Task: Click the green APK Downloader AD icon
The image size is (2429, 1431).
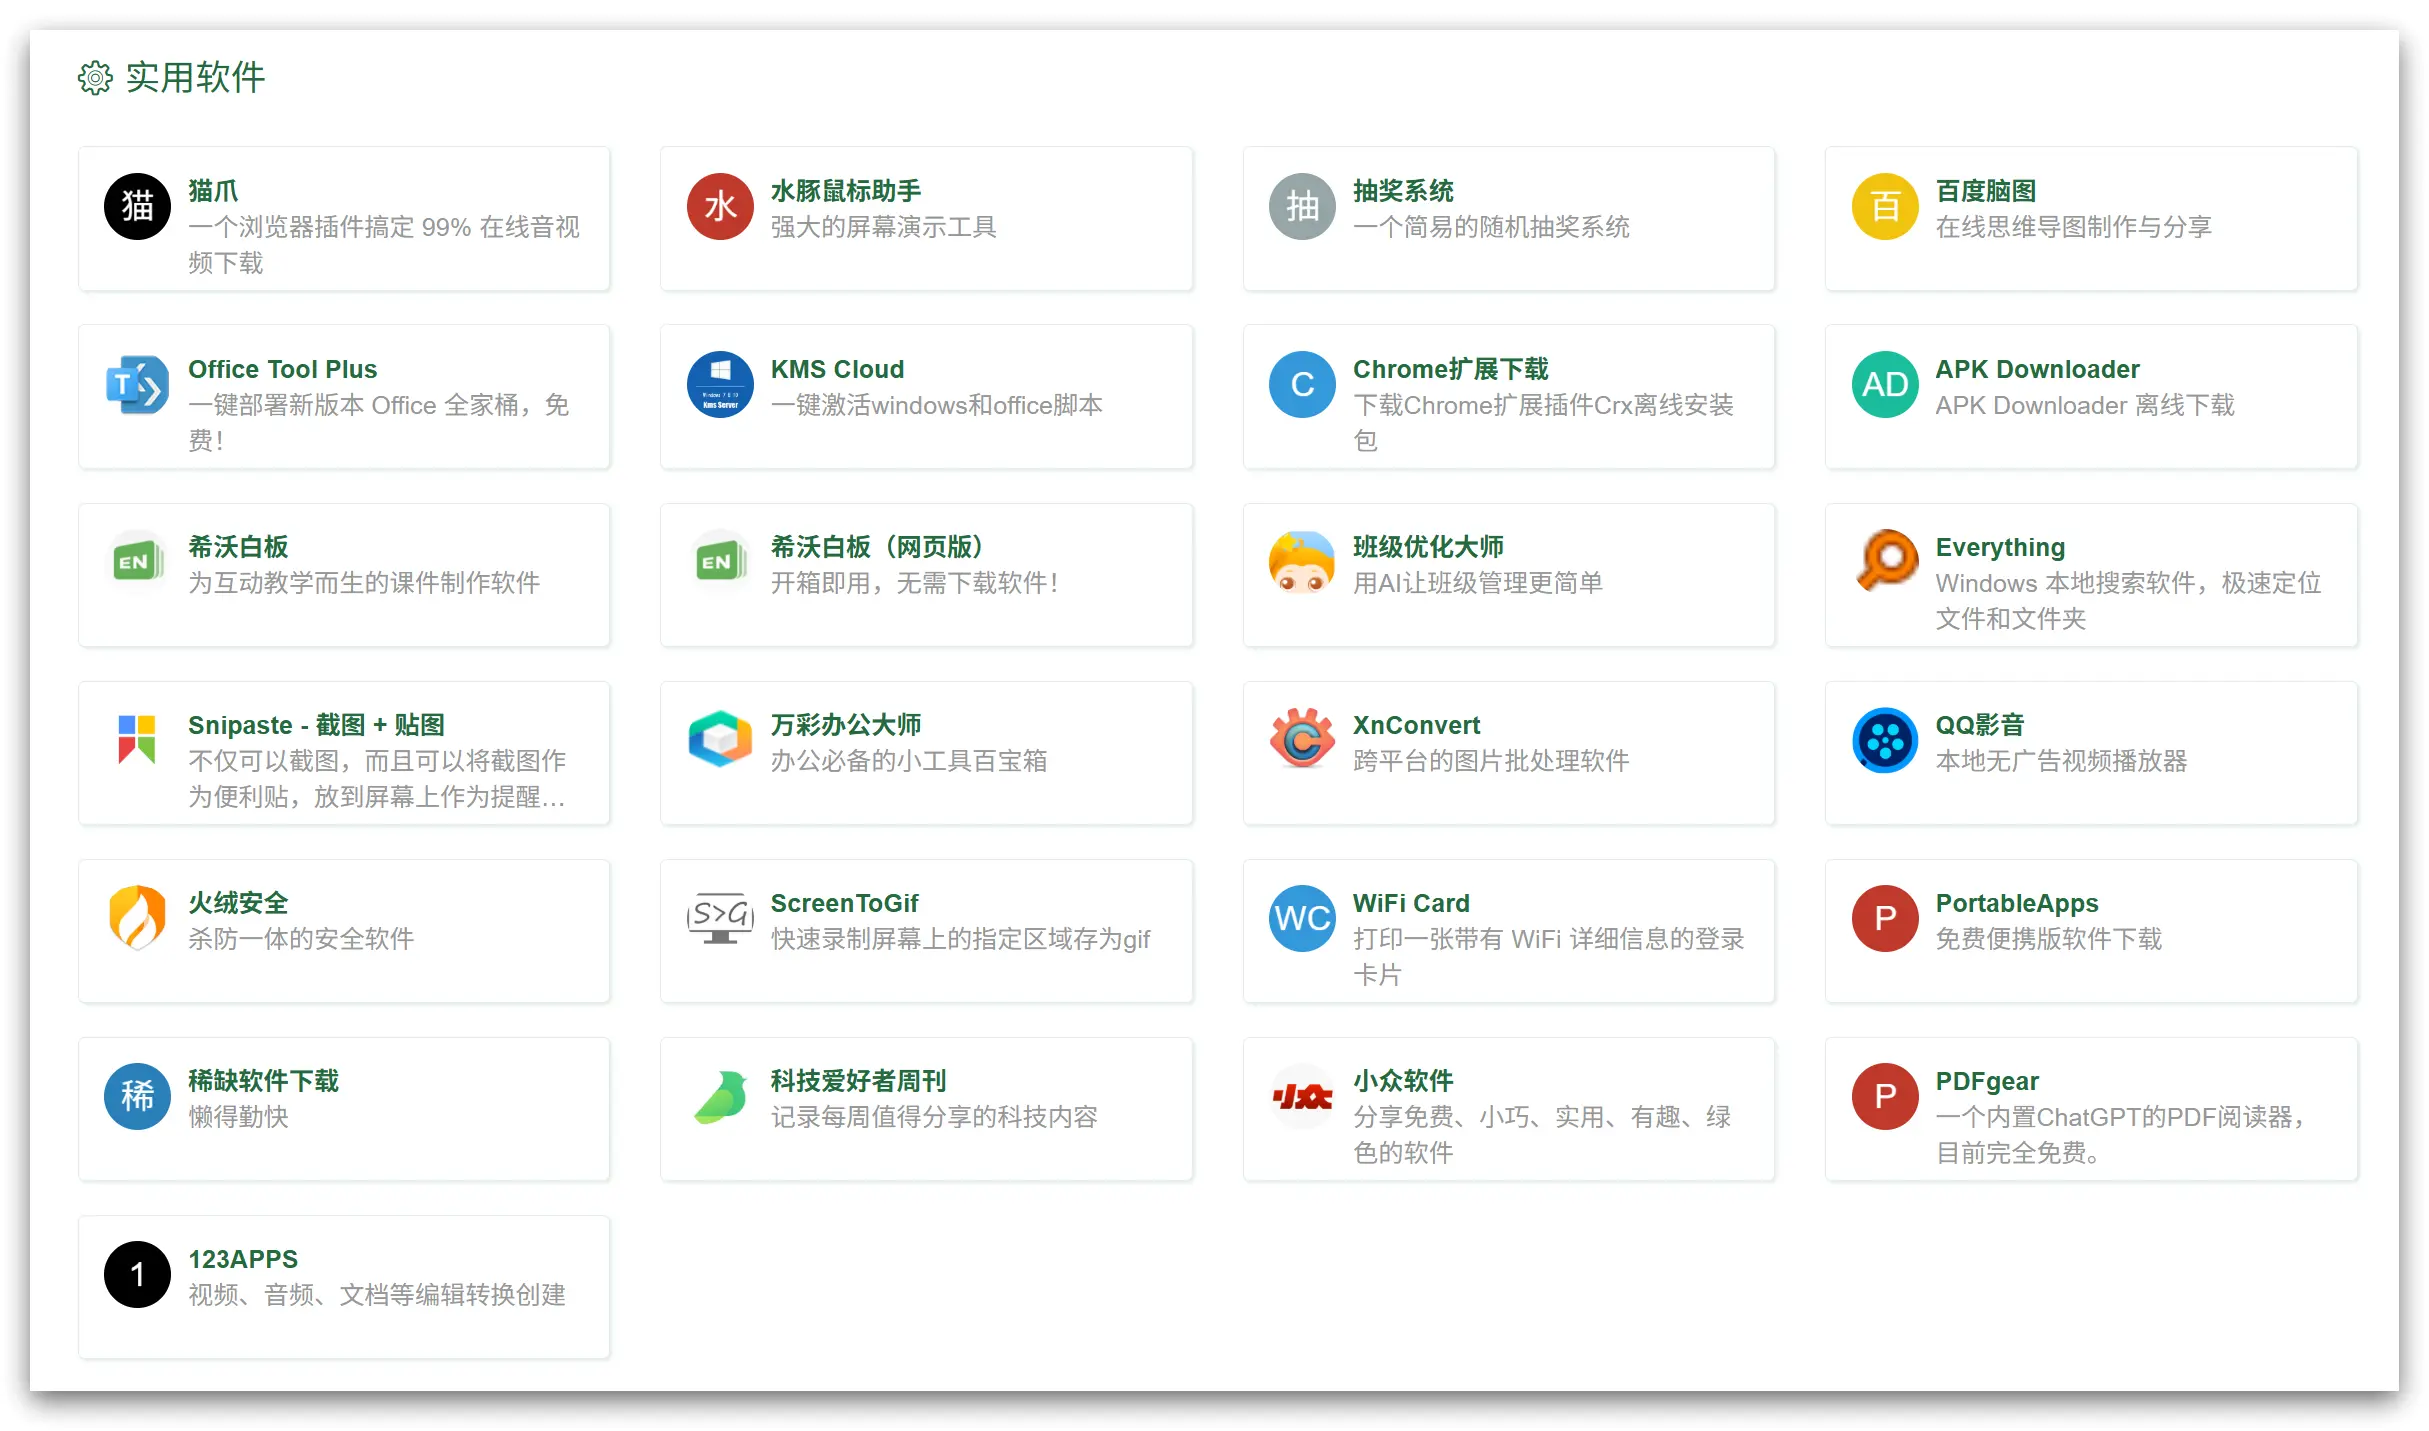Action: (x=1885, y=385)
